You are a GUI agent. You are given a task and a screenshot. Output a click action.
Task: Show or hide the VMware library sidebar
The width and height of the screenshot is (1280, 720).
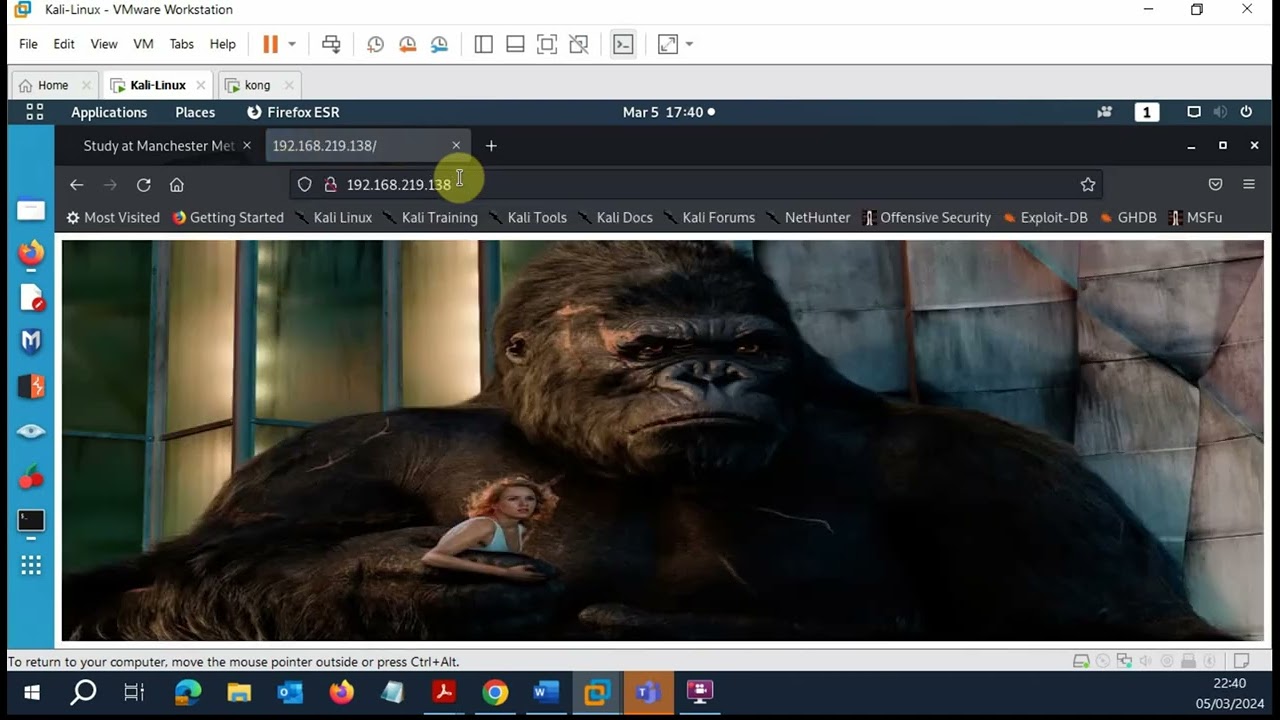pos(484,44)
